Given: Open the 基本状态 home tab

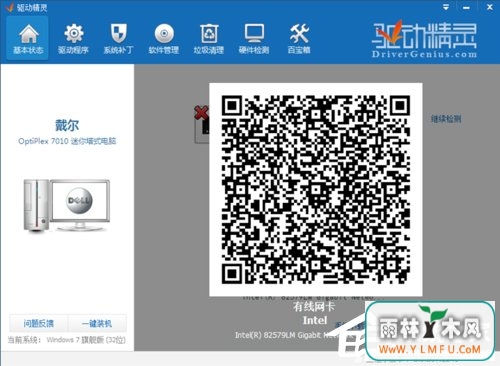Looking at the screenshot, I should [28, 39].
